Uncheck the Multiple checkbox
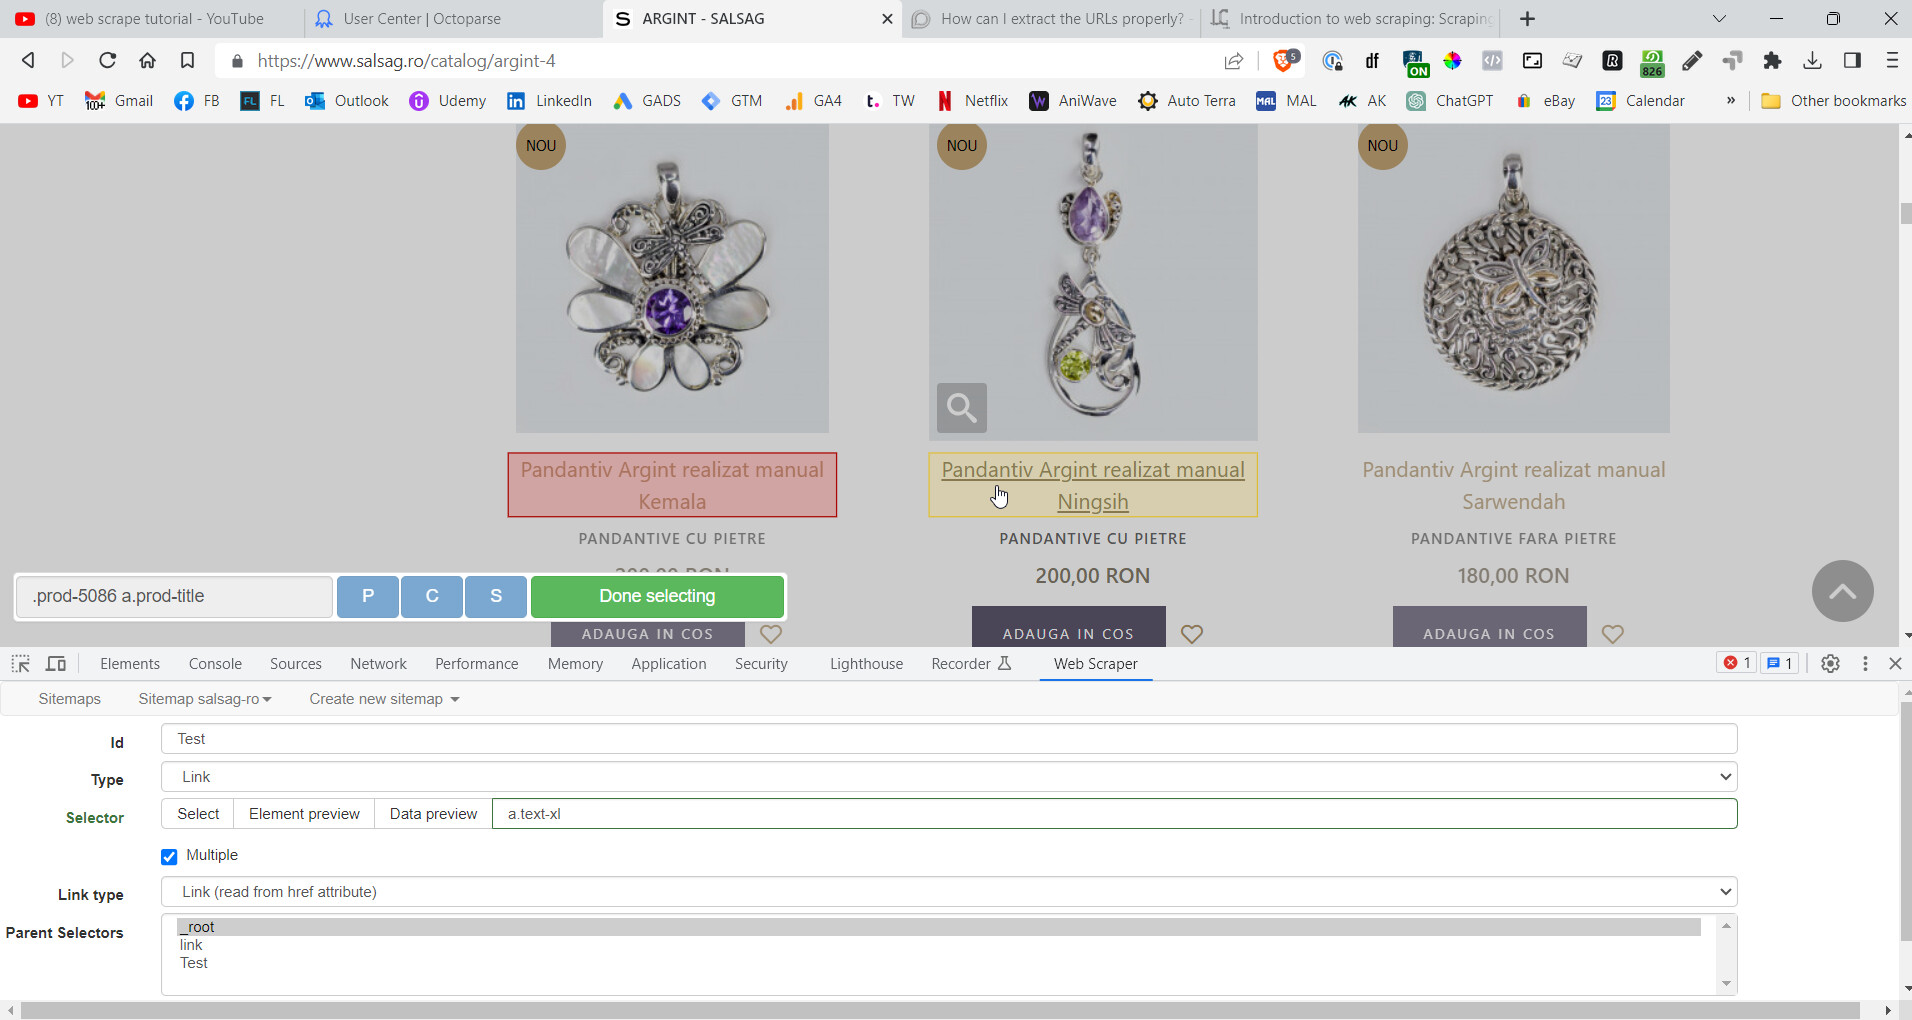This screenshot has height=1020, width=1912. click(x=169, y=856)
